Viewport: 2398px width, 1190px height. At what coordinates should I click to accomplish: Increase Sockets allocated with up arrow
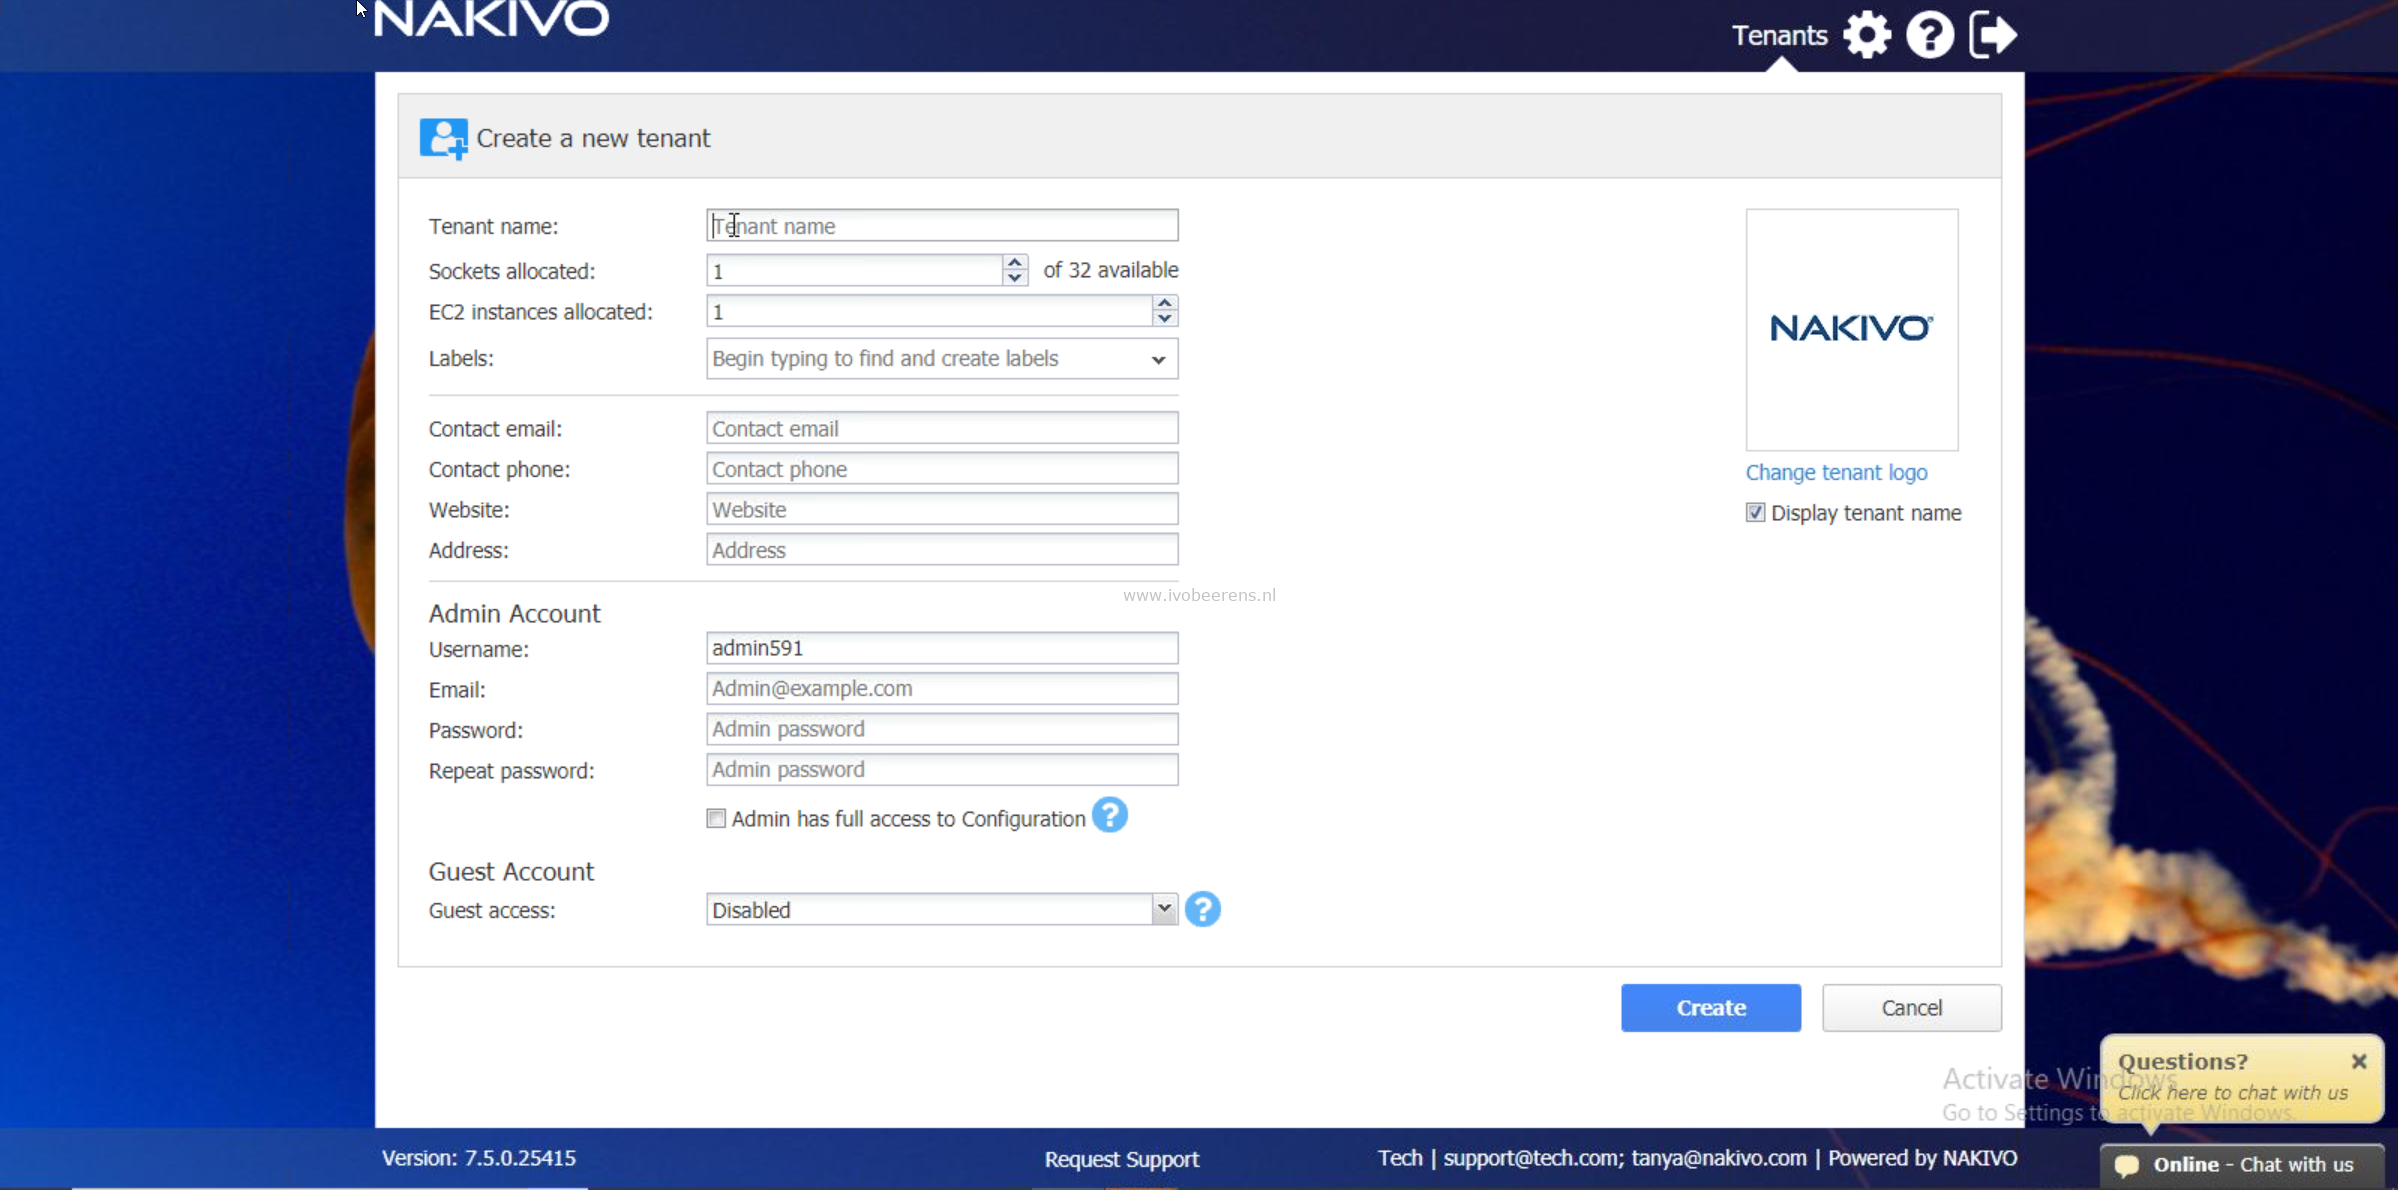pyautogui.click(x=1014, y=263)
